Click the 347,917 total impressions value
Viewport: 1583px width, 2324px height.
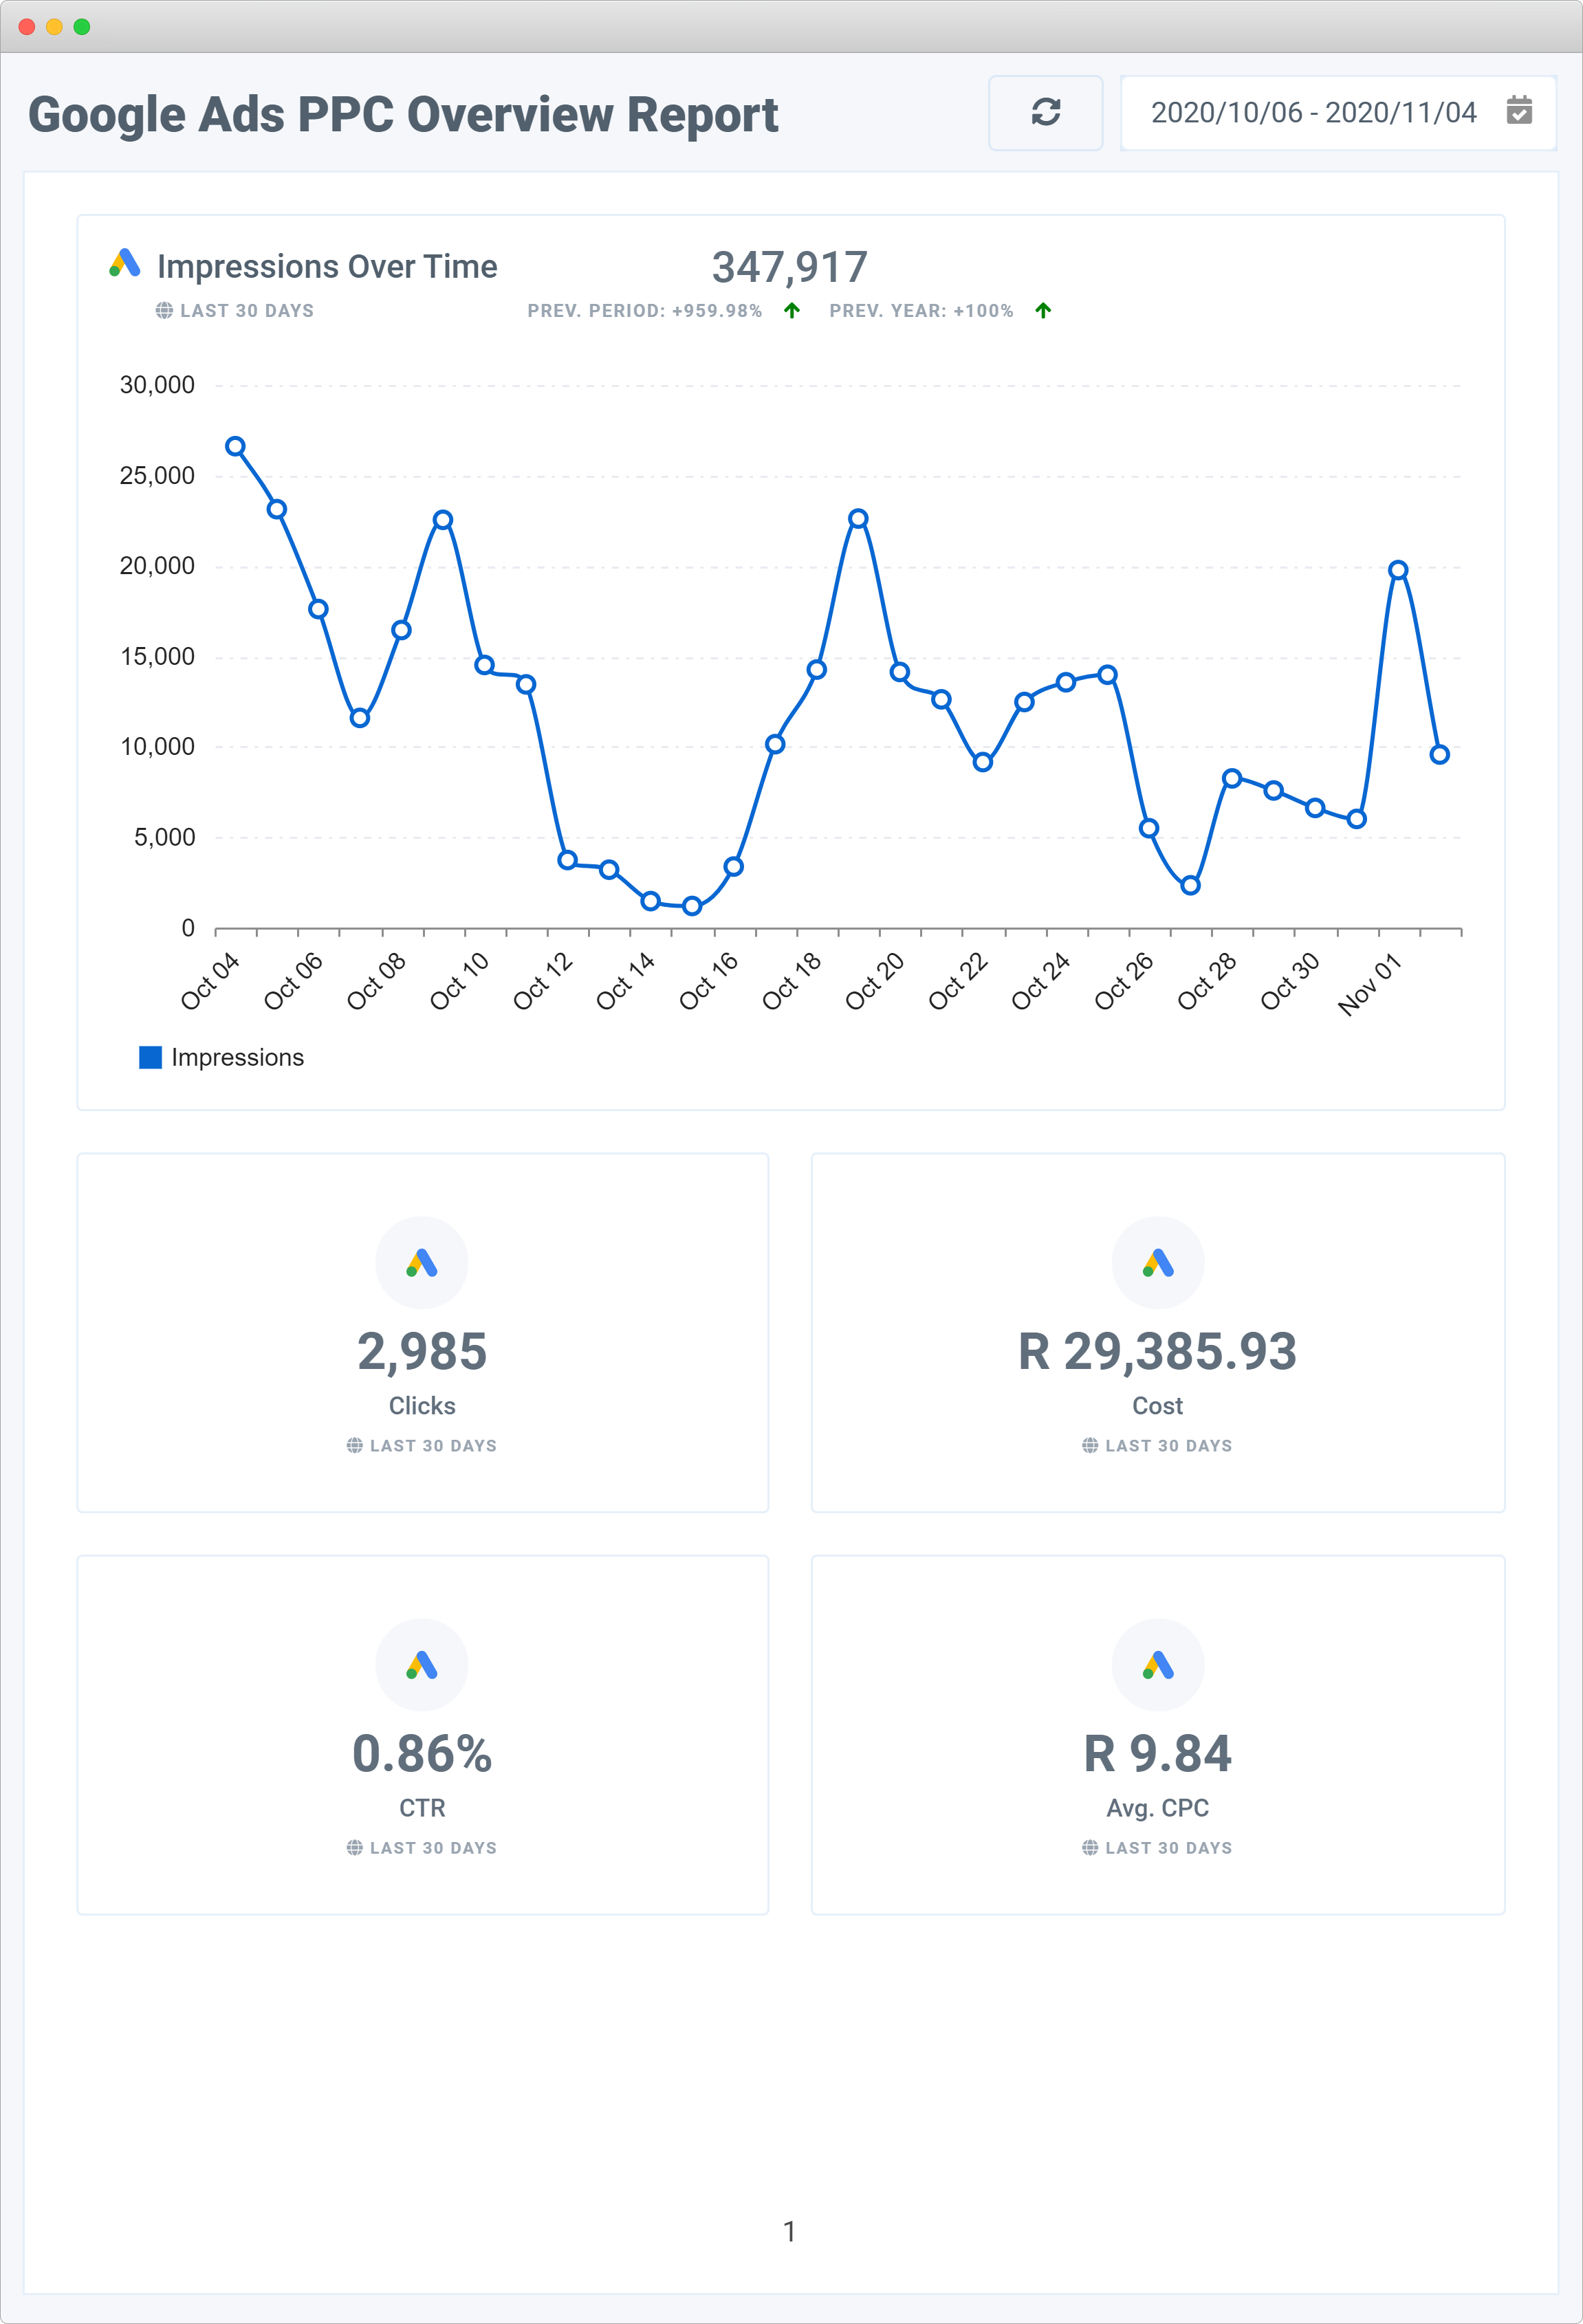click(x=789, y=268)
